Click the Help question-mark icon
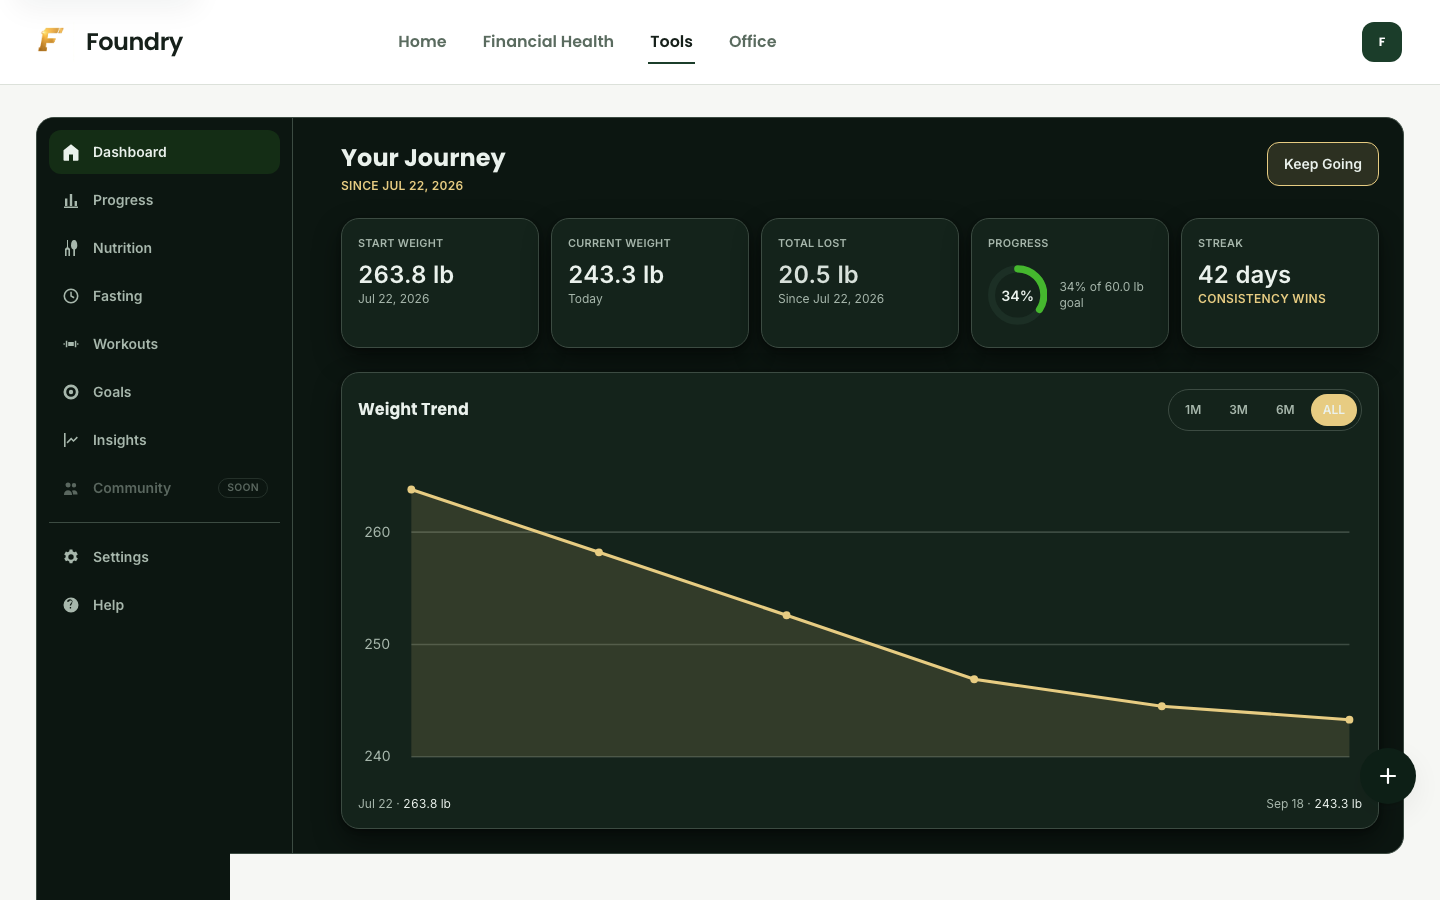Image resolution: width=1440 pixels, height=900 pixels. click(x=71, y=605)
